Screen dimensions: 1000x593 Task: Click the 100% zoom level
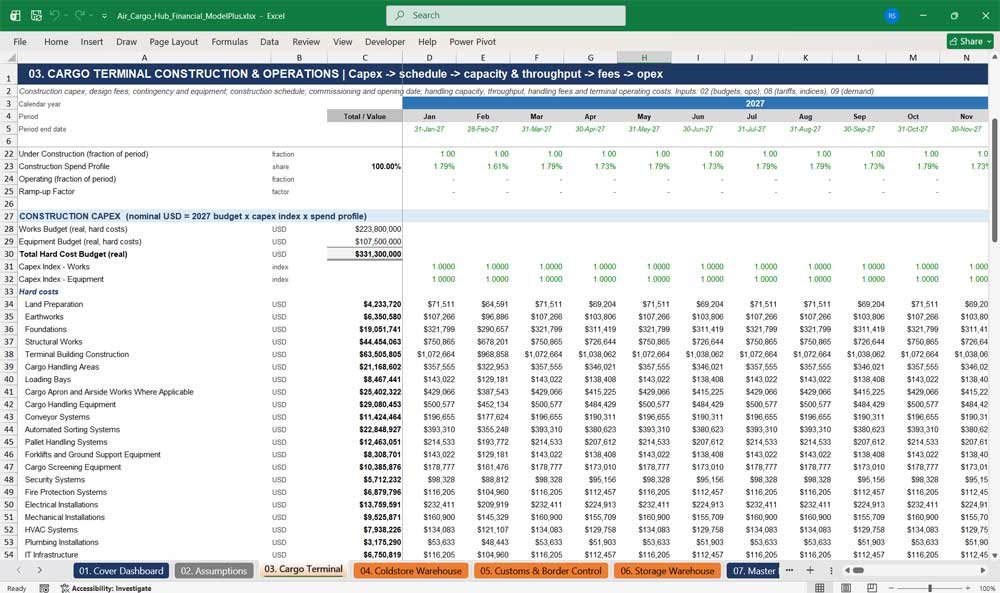click(987, 588)
